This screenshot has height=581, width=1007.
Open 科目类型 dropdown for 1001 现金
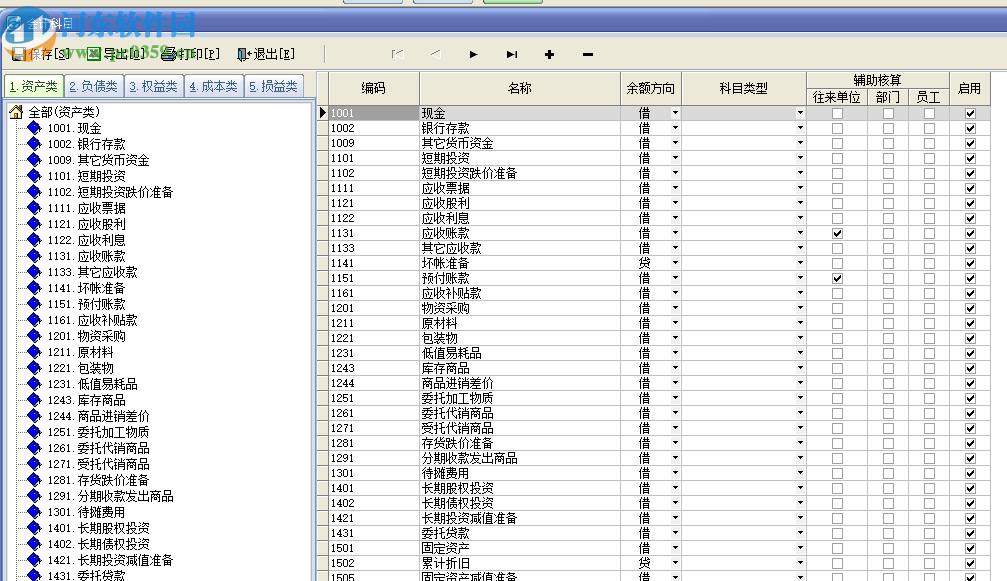click(x=800, y=113)
